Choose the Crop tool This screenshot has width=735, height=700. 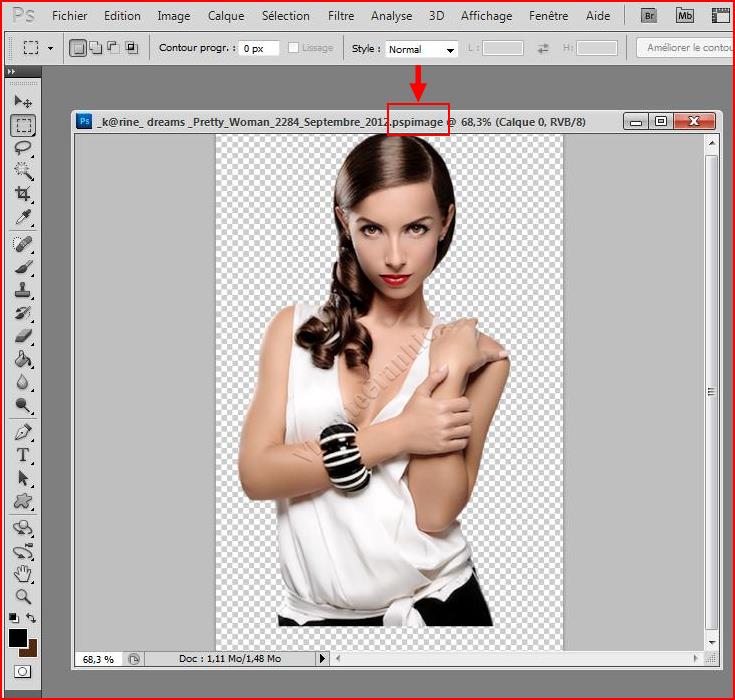tap(23, 193)
